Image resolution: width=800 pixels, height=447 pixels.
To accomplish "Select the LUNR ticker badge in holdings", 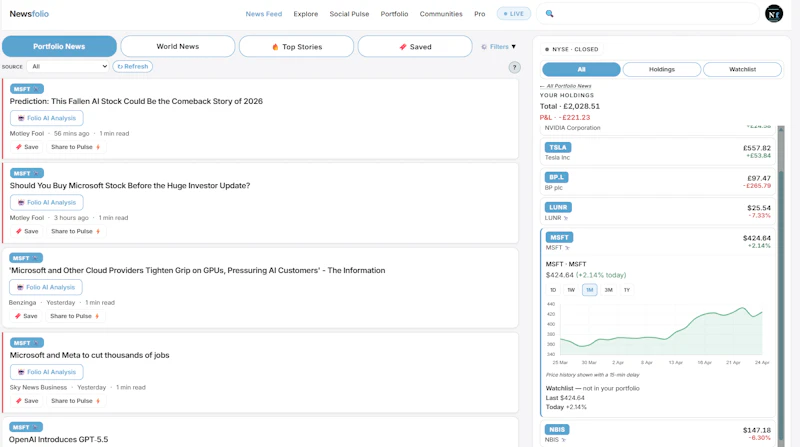I will (x=558, y=207).
